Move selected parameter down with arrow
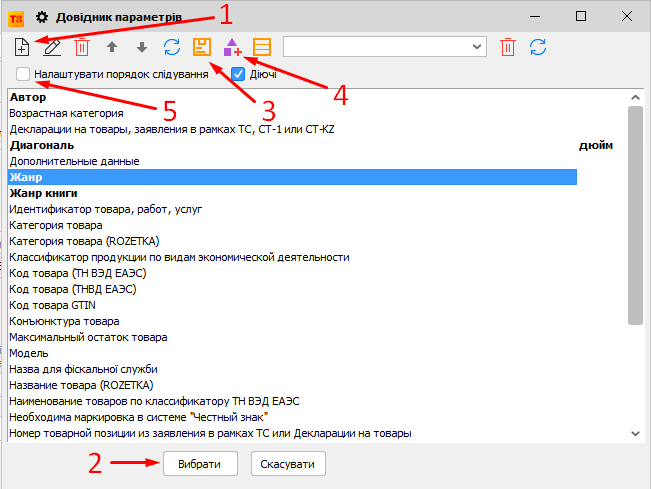Viewport: 651px width, 489px height. tap(142, 47)
